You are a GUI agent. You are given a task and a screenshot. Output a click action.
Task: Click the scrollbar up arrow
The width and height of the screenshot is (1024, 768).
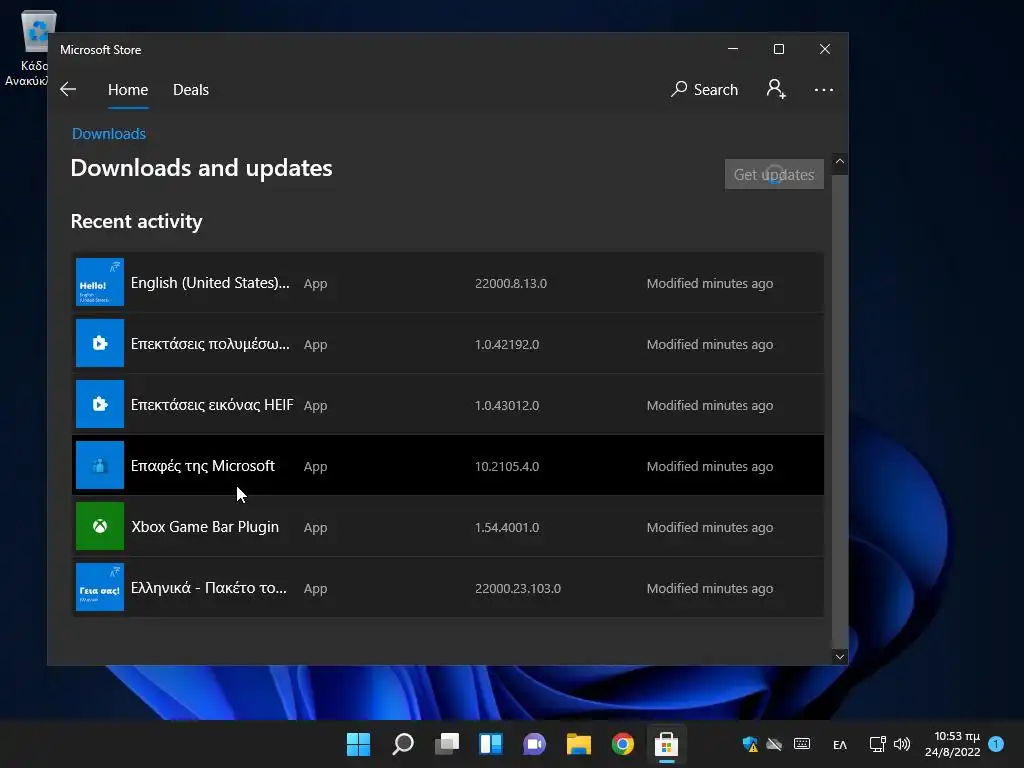840,161
